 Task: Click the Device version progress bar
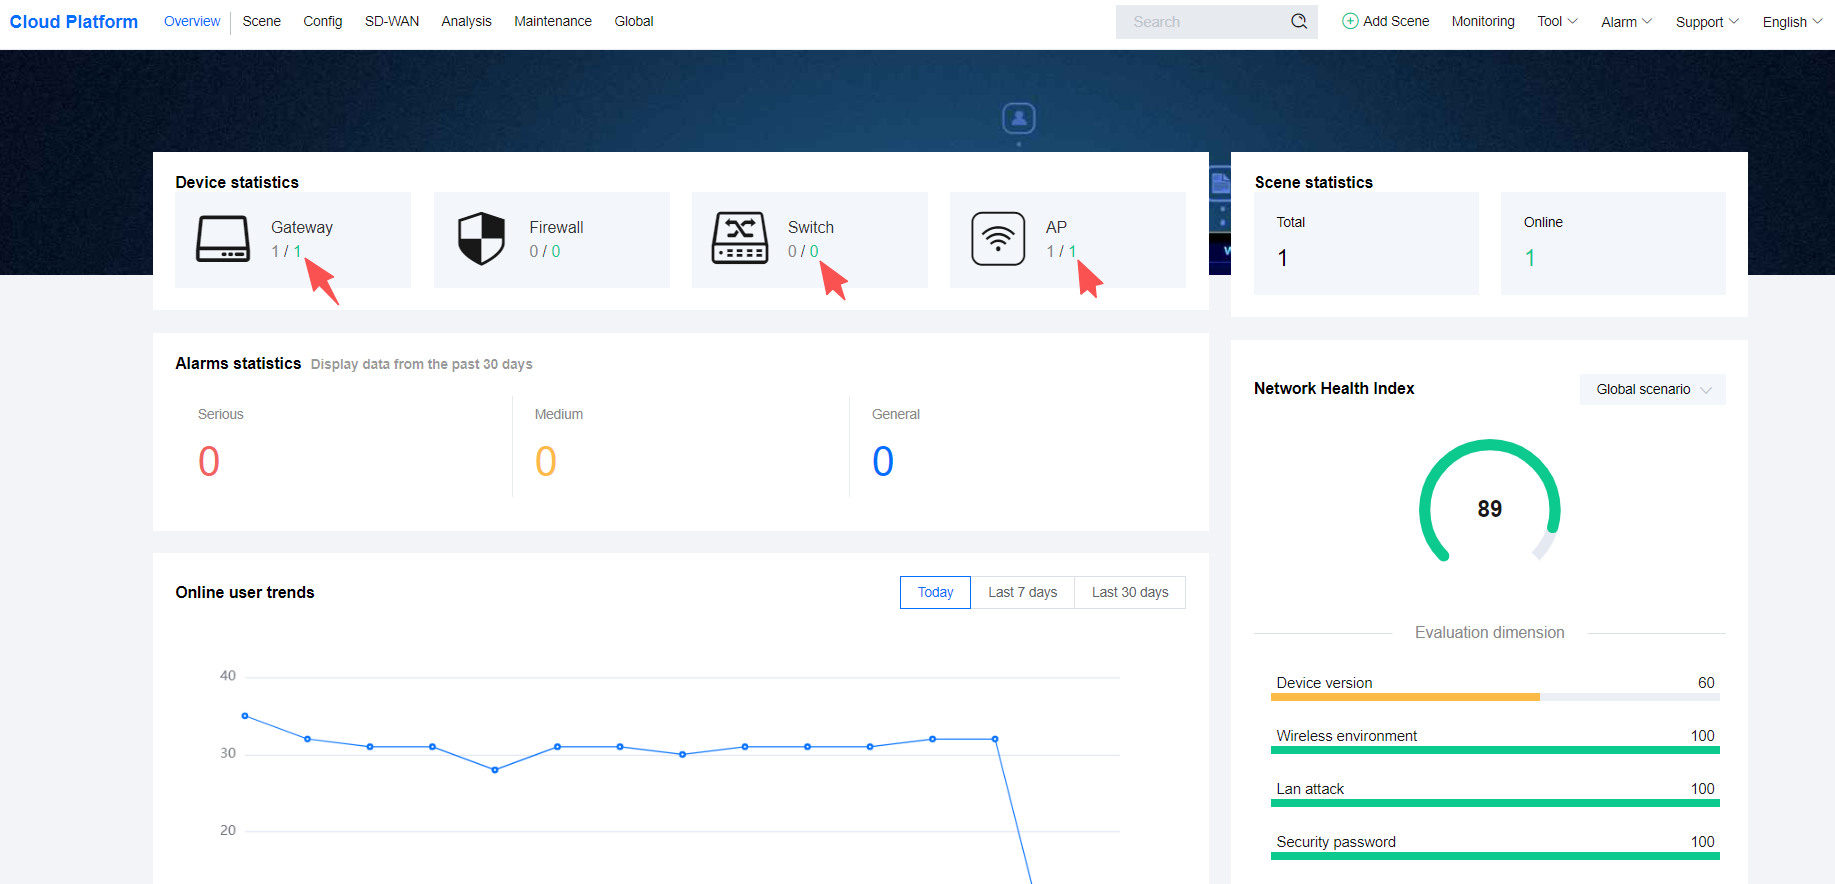point(1494,697)
